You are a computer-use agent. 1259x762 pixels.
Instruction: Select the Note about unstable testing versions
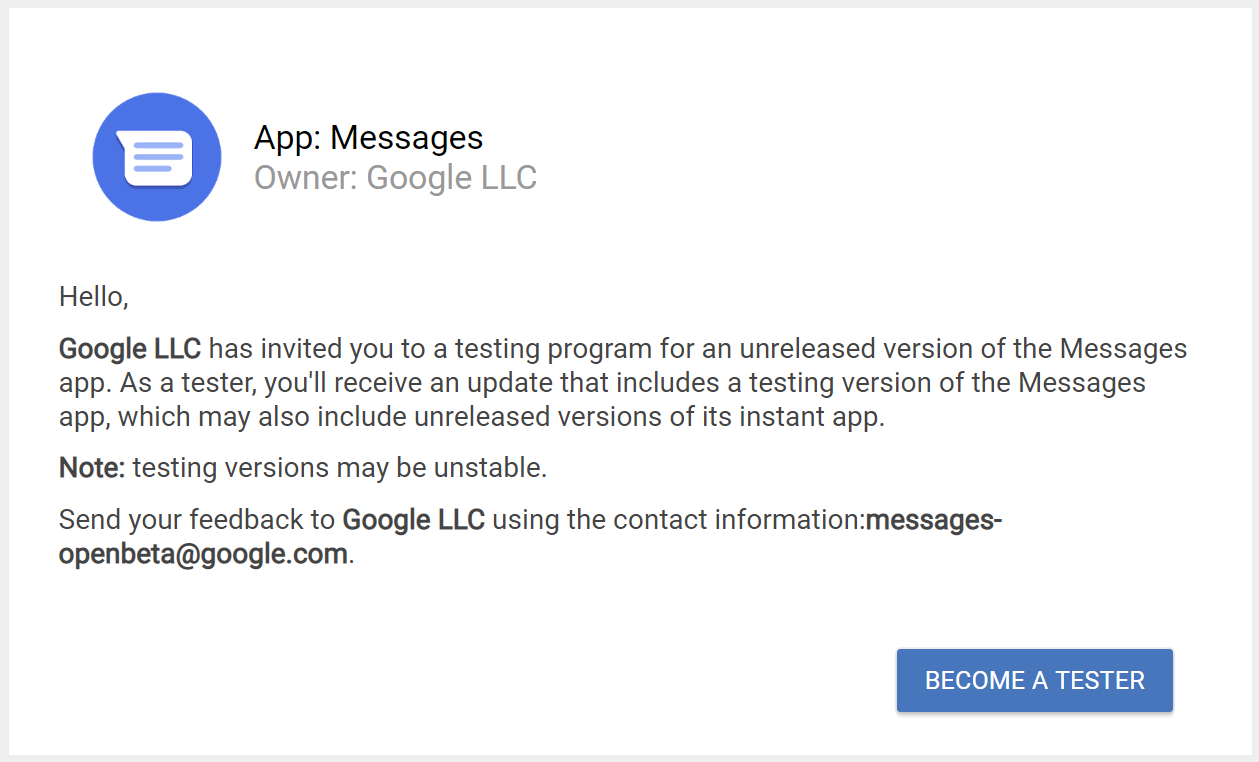(x=302, y=467)
